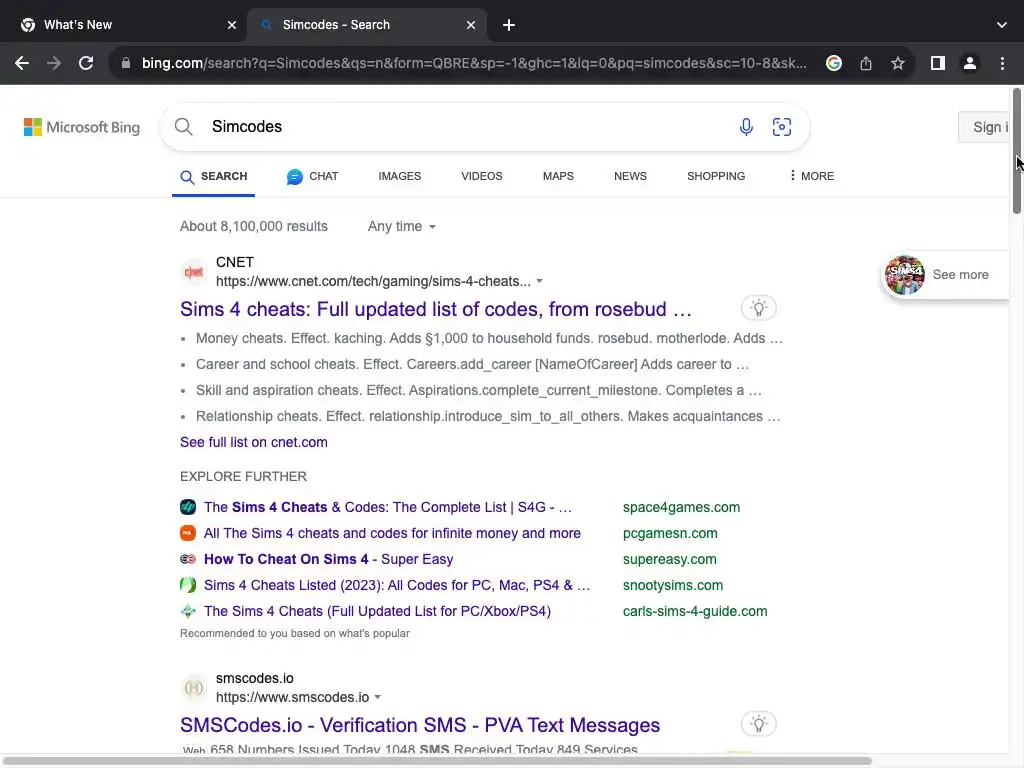Open the SHOPPING tab
Screen dimensions: 1024x768
716,176
